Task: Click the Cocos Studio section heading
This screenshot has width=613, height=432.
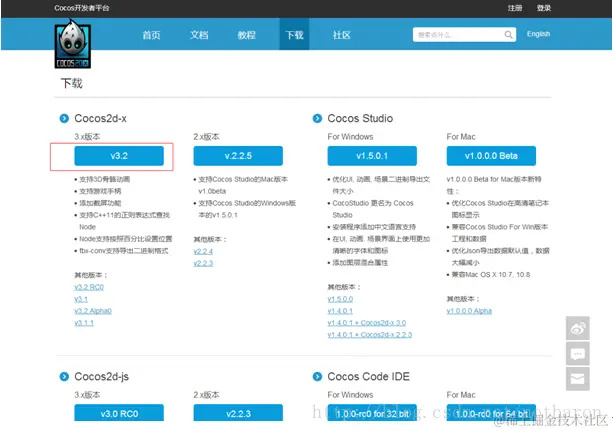Action: [x=360, y=118]
